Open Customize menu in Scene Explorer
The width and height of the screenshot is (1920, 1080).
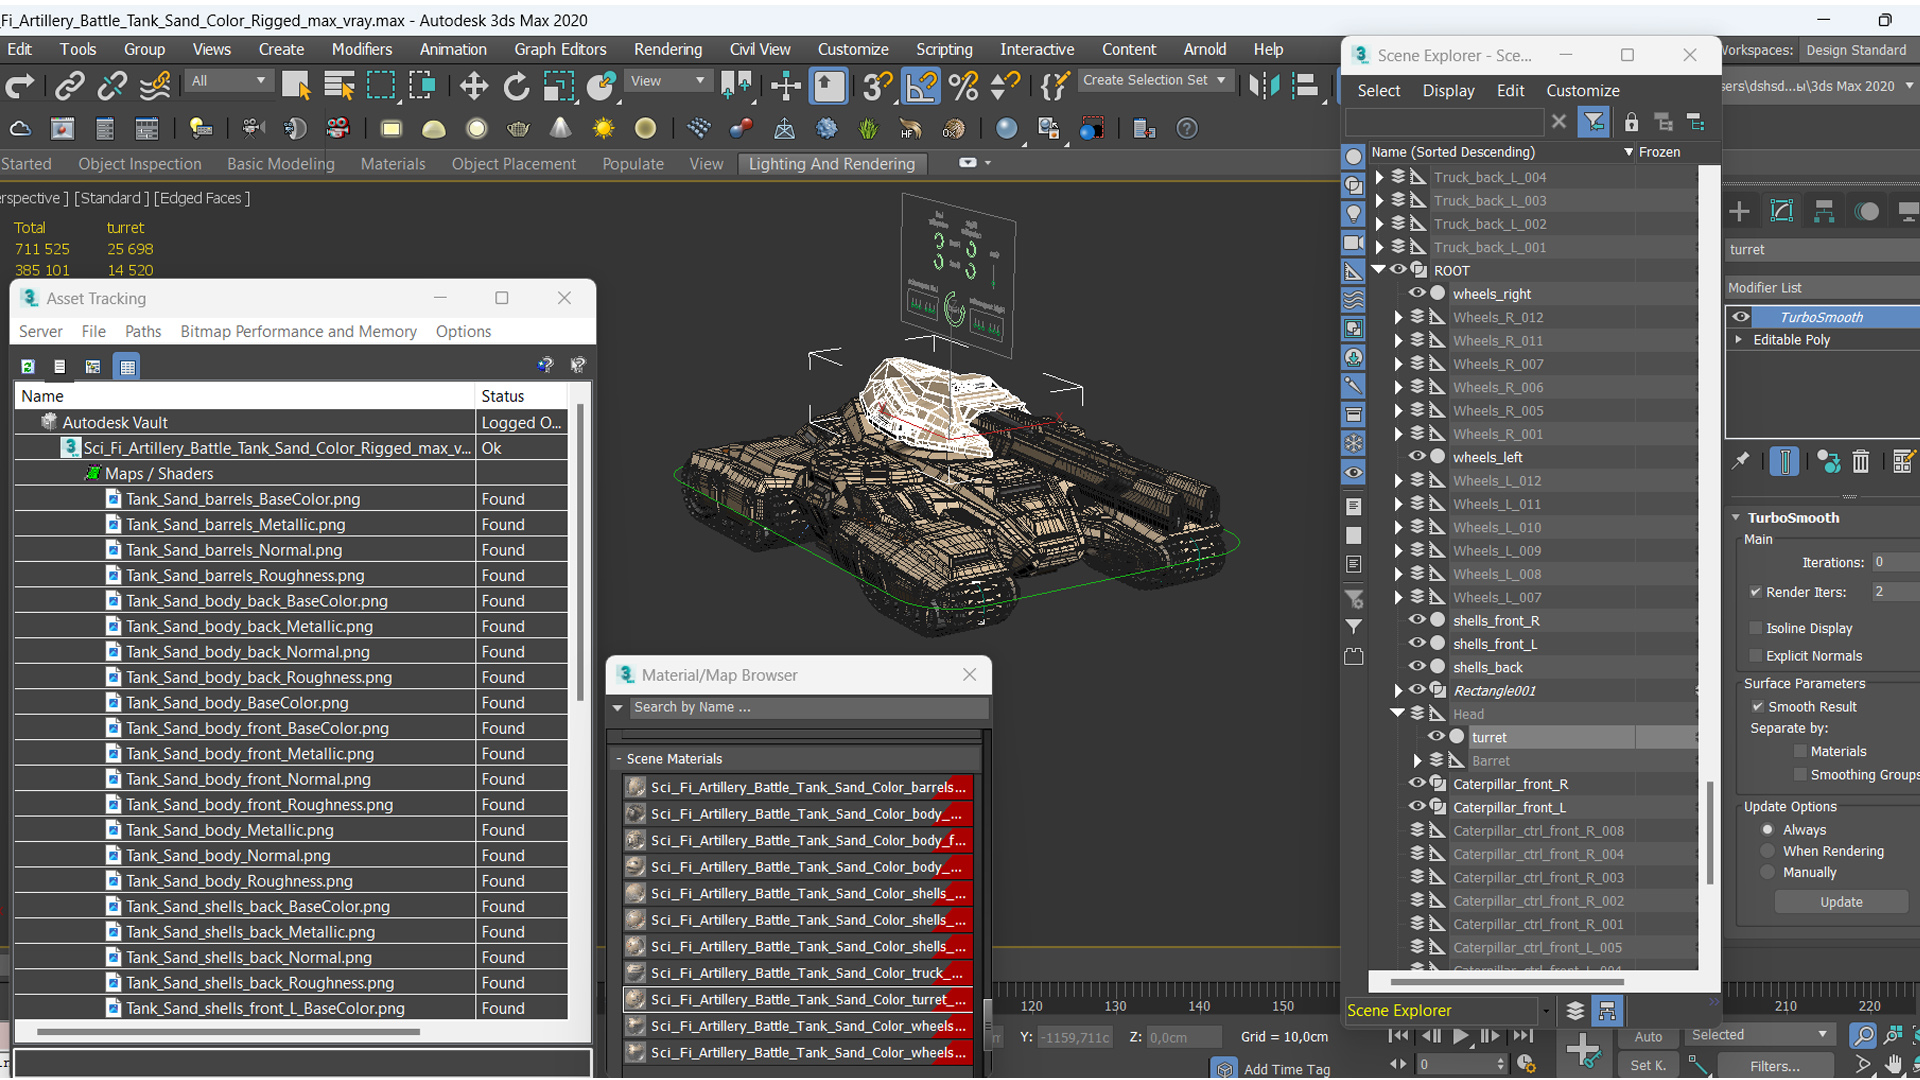pyautogui.click(x=1583, y=90)
